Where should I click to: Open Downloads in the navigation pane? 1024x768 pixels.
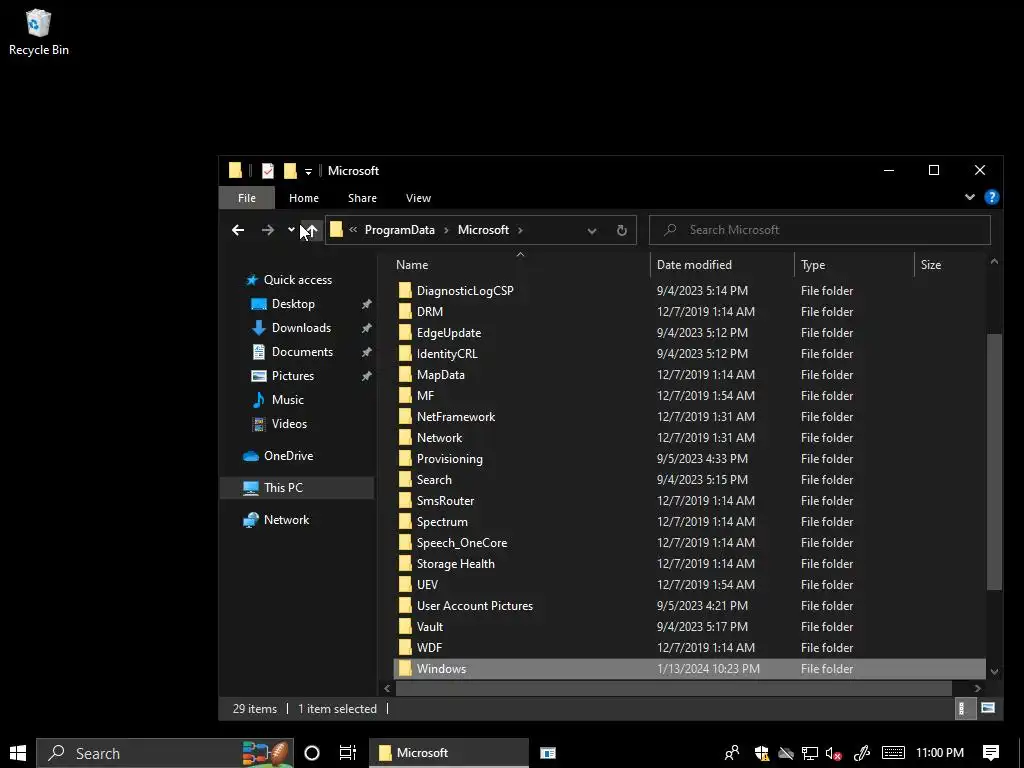301,328
